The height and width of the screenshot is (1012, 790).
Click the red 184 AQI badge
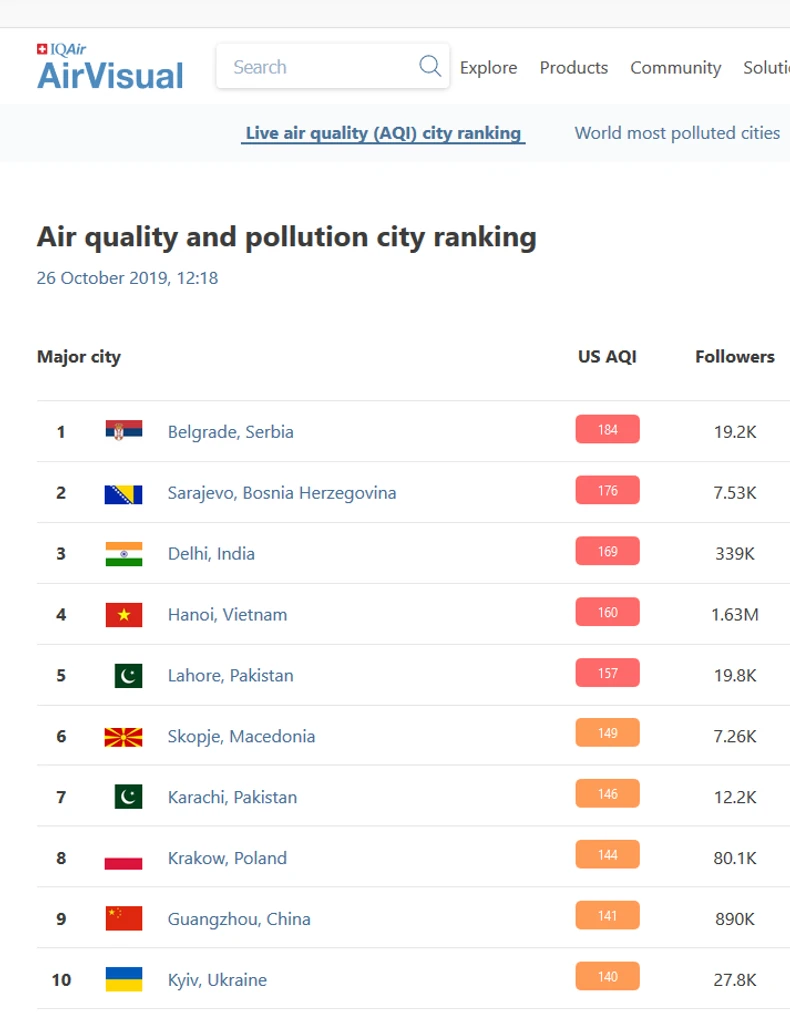point(607,430)
